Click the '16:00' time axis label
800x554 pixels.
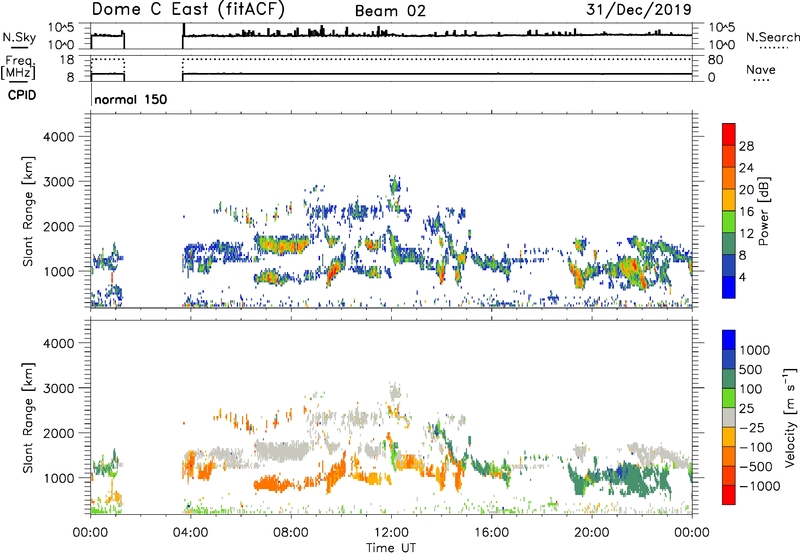(491, 533)
